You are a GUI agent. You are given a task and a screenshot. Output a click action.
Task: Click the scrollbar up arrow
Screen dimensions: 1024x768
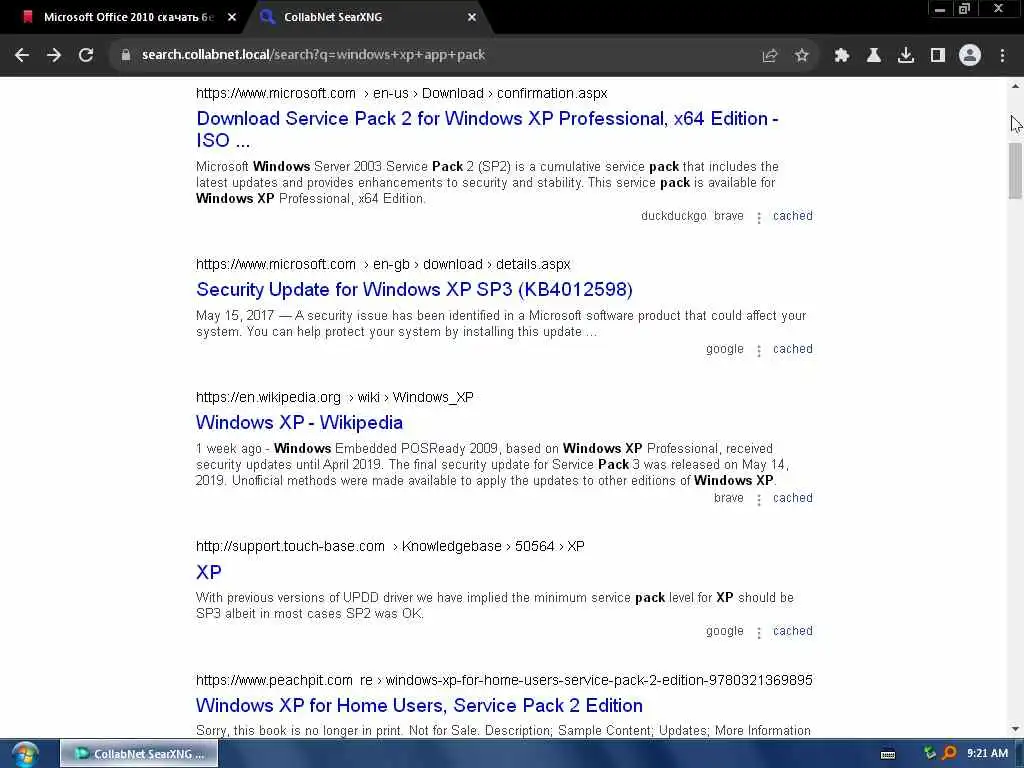tap(1015, 86)
